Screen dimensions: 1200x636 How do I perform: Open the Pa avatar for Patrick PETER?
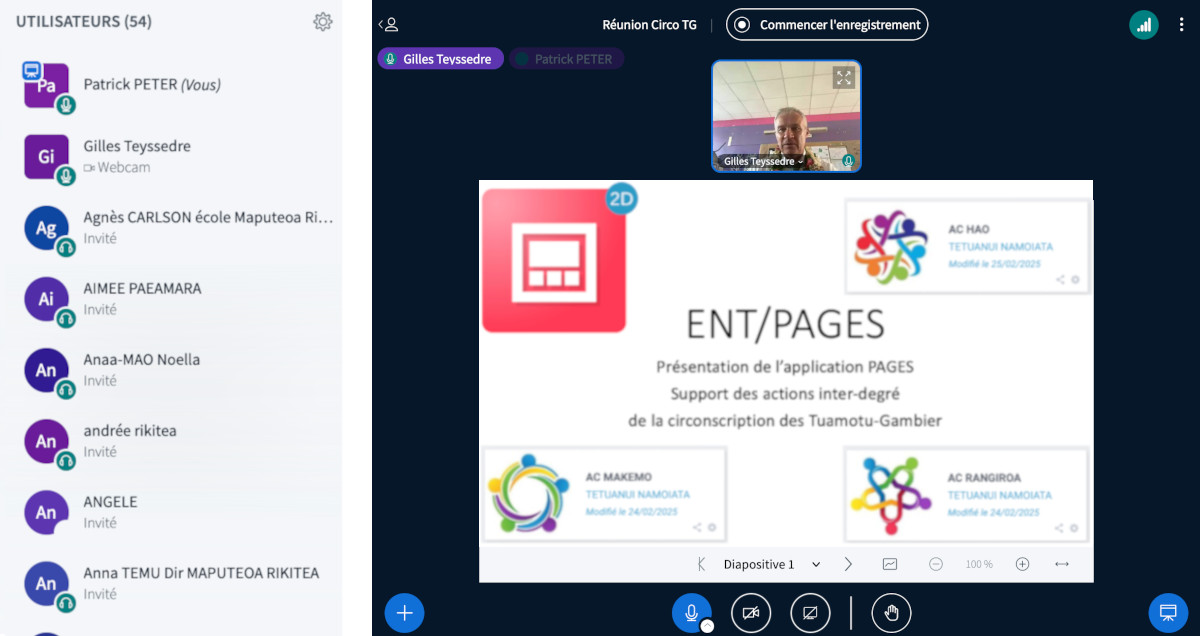[x=47, y=86]
